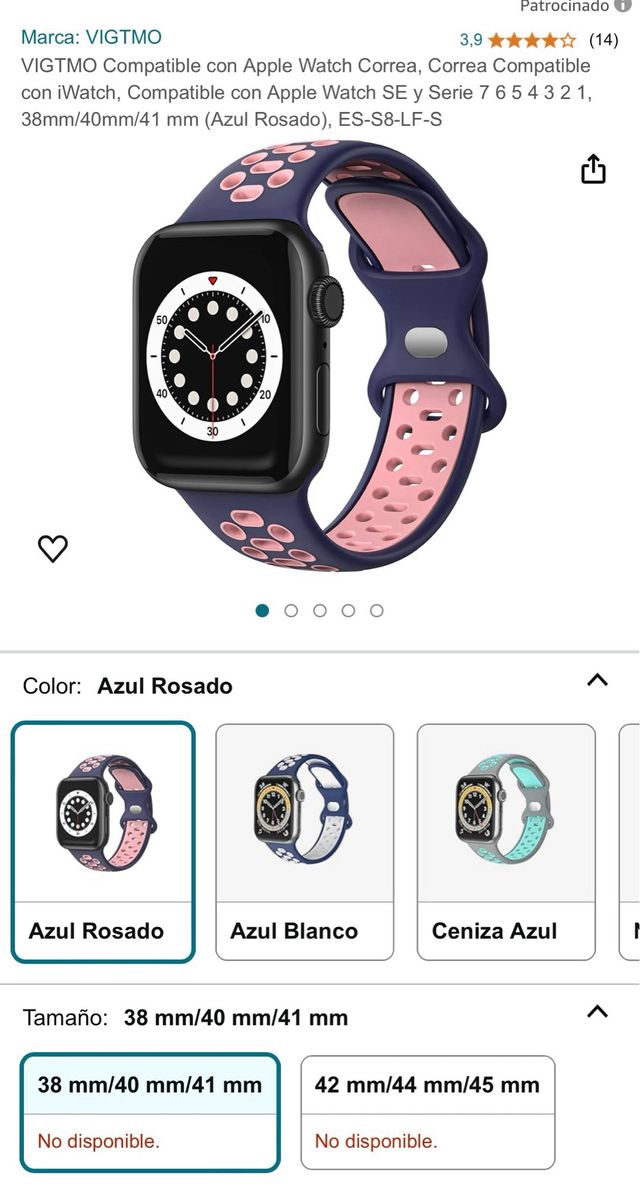Collapse the Tamaño section chevron
This screenshot has height=1186, width=640.
tap(598, 1011)
